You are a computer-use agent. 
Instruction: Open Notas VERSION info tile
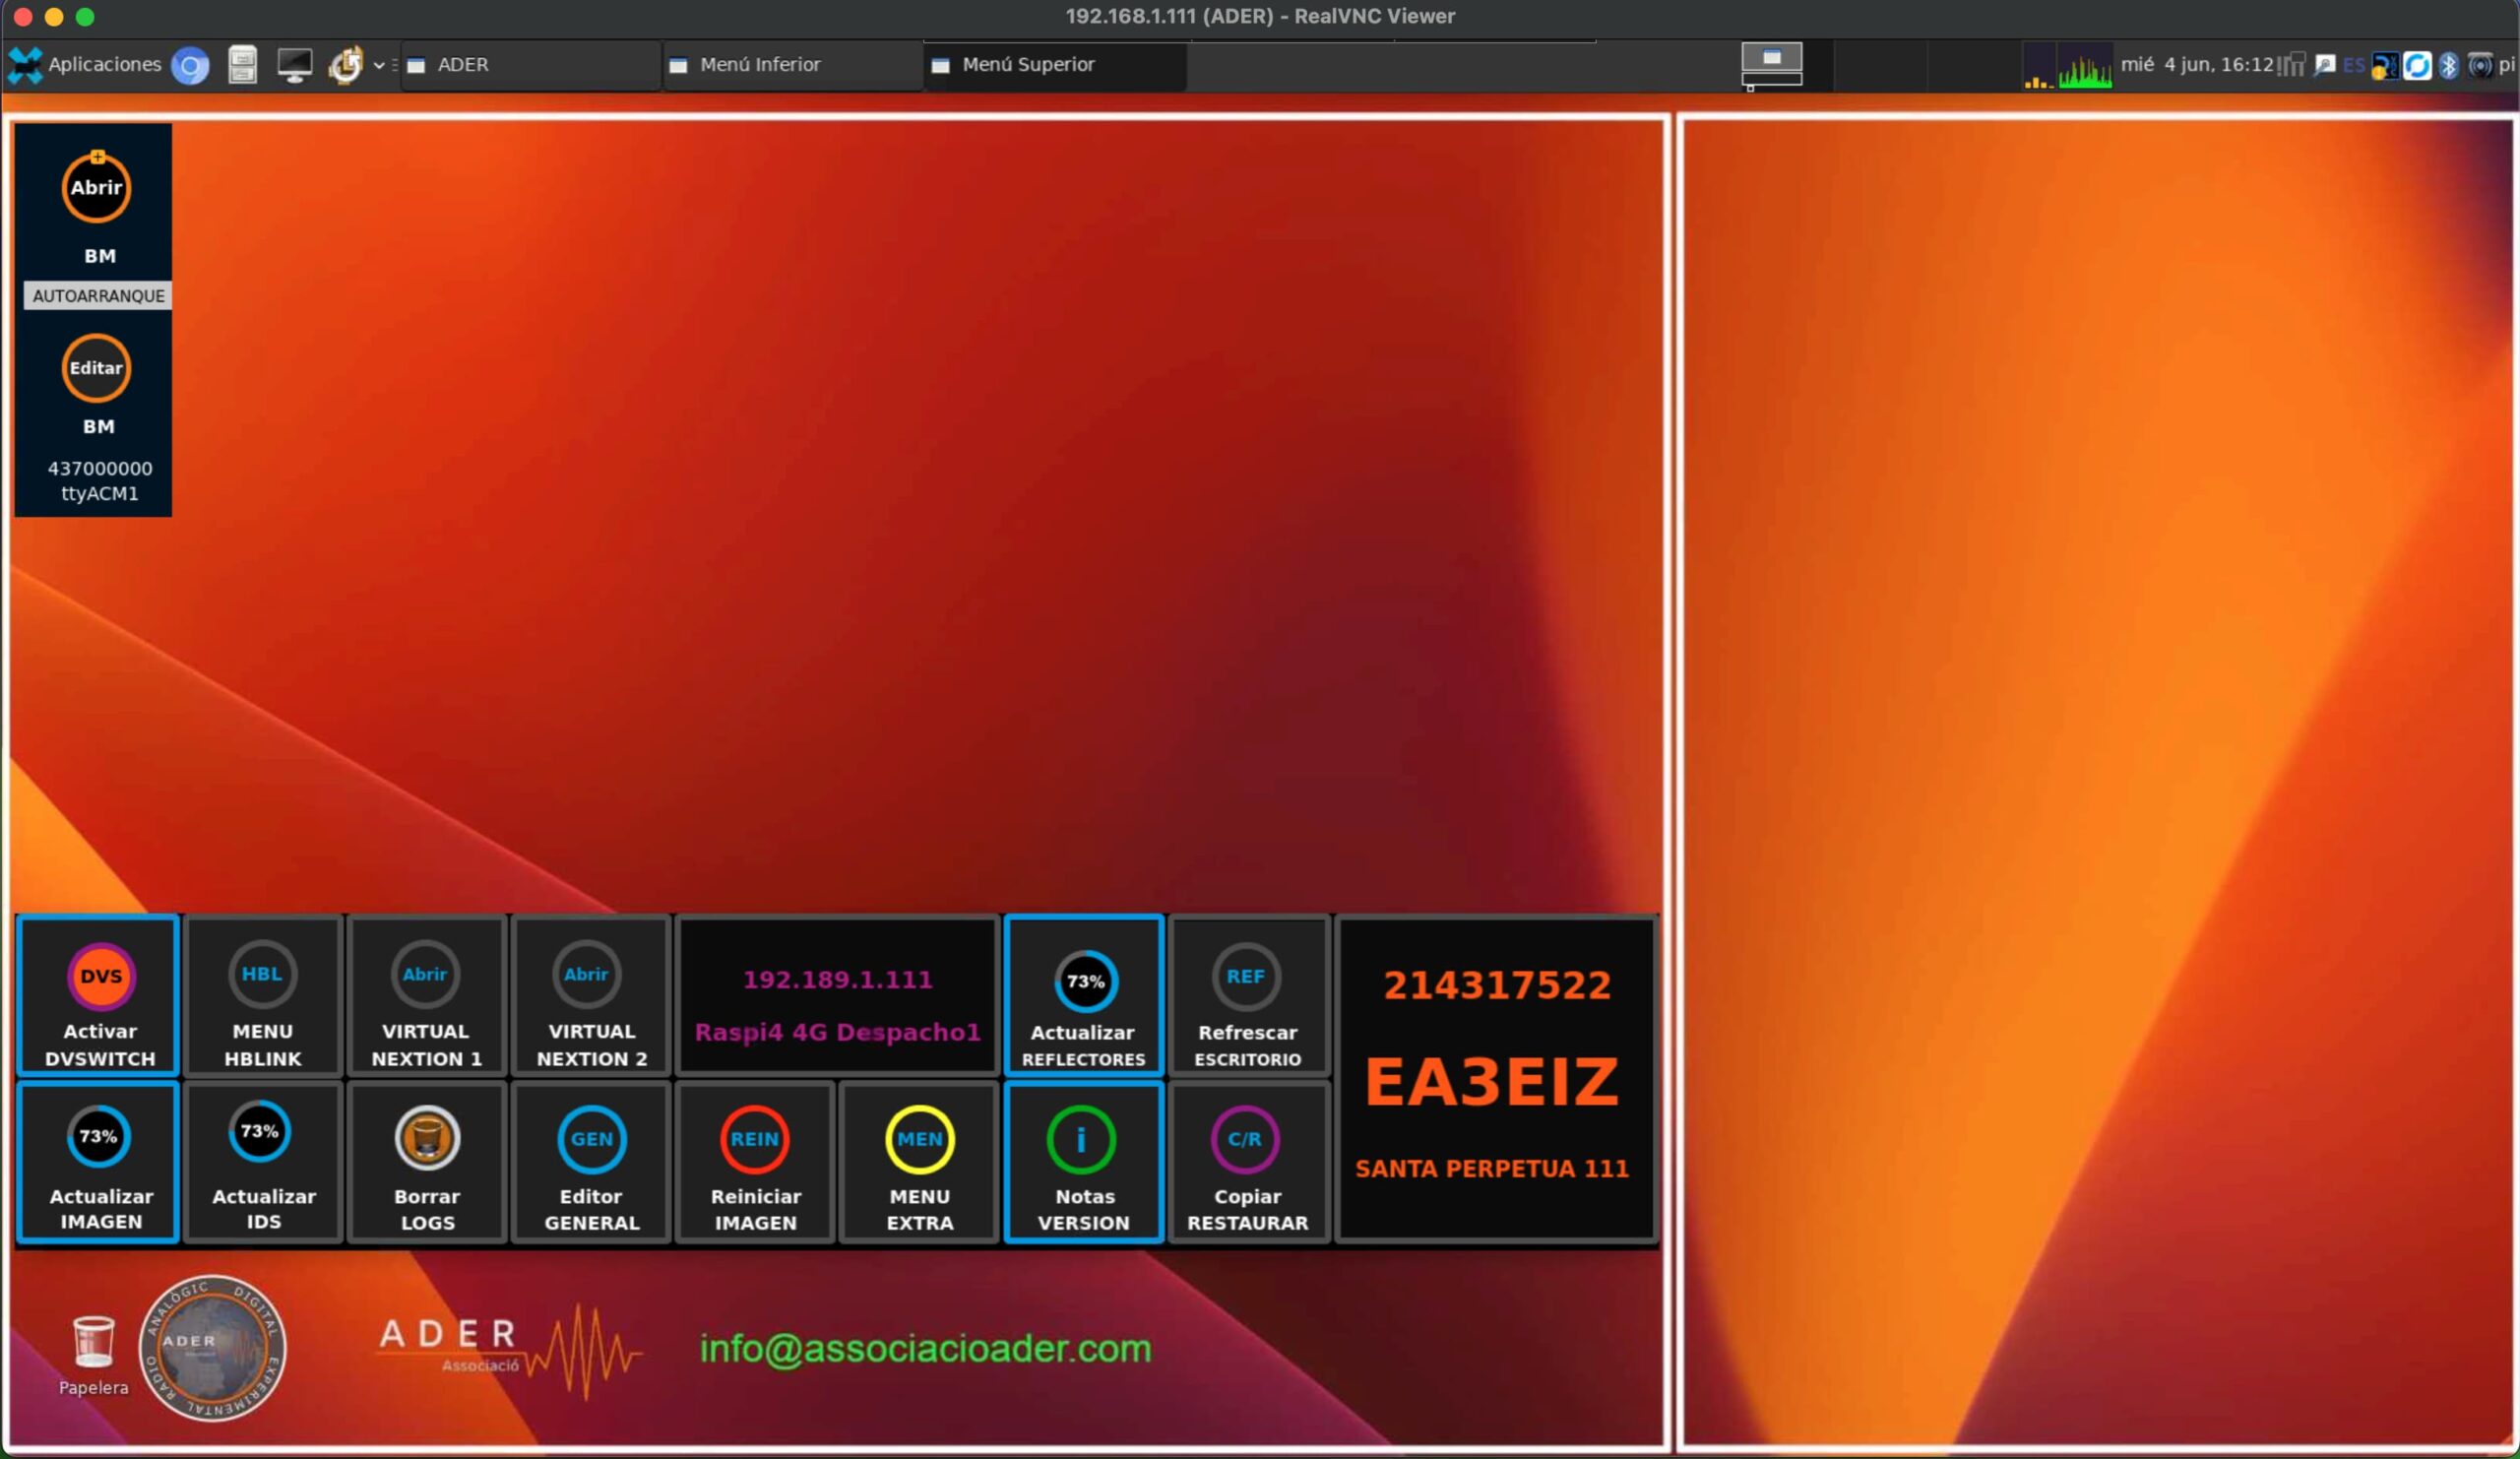click(x=1084, y=1161)
